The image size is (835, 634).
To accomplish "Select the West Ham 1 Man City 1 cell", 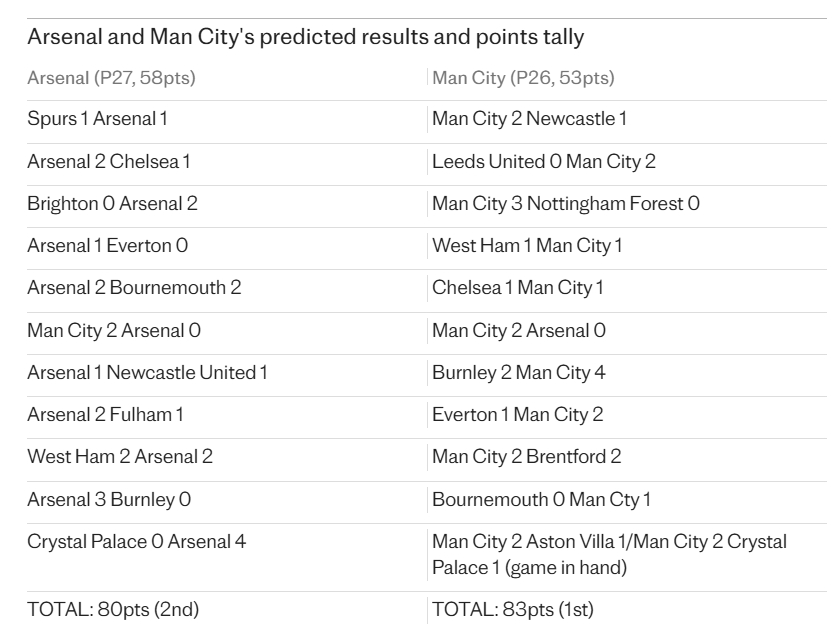I will [x=527, y=245].
